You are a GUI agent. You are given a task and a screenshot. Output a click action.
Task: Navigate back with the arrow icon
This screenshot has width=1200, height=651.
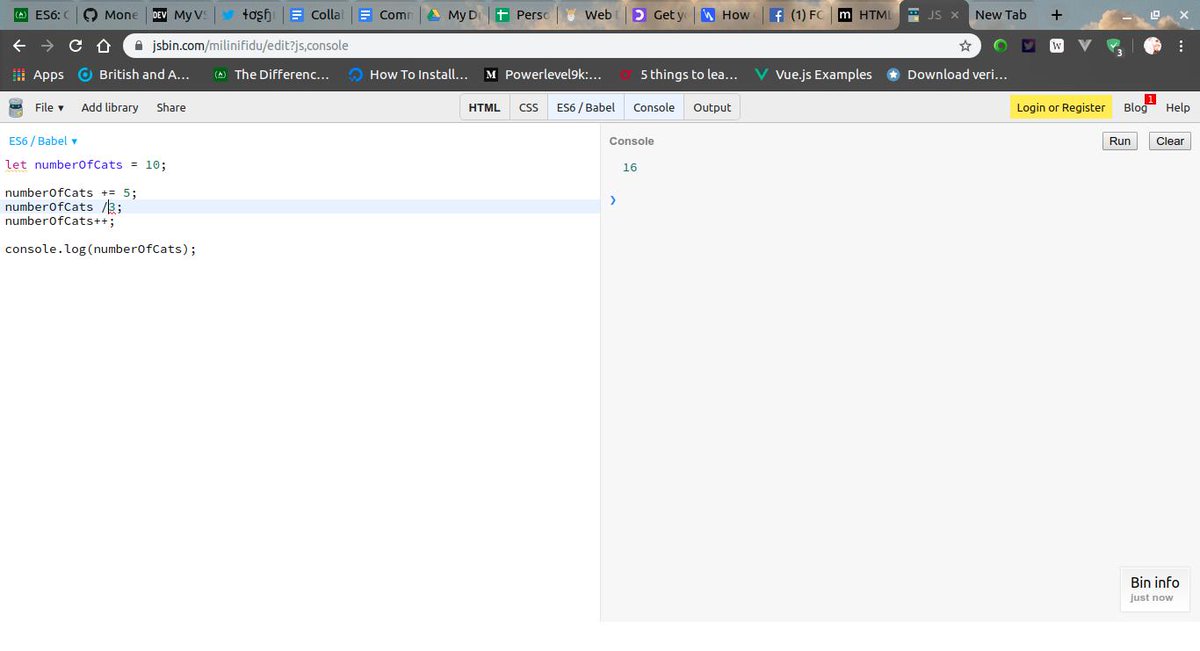[18, 44]
